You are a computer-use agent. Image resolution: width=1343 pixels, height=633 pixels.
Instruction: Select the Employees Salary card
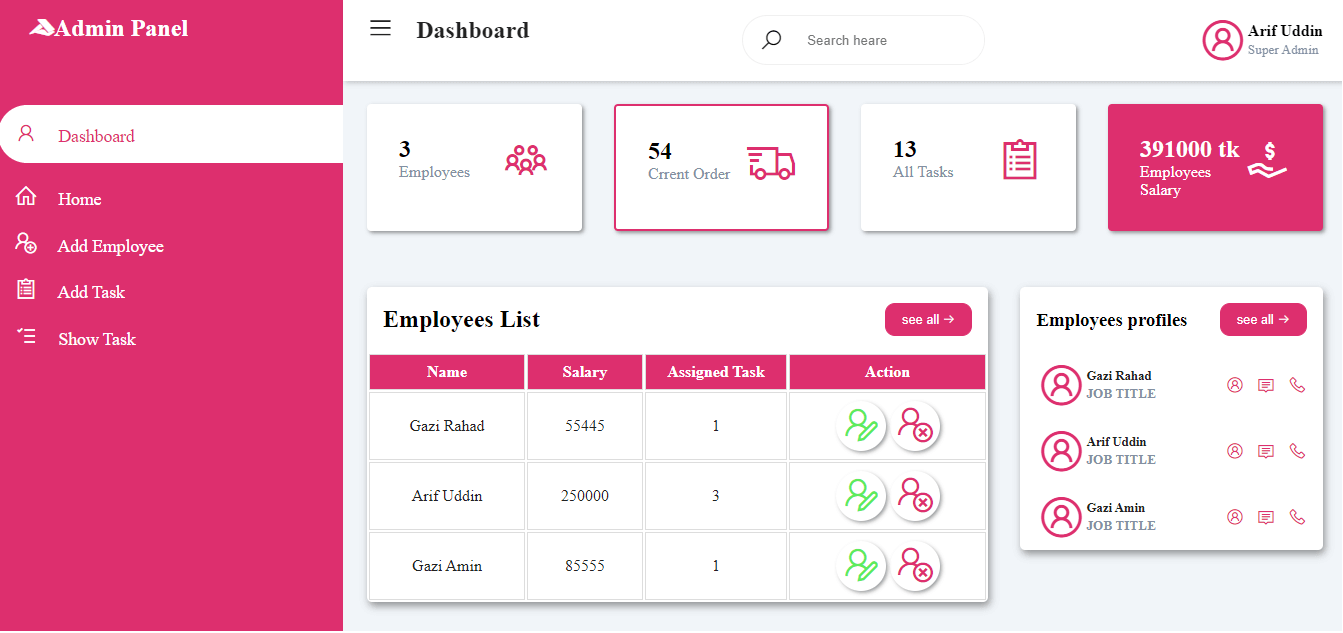click(x=1215, y=167)
